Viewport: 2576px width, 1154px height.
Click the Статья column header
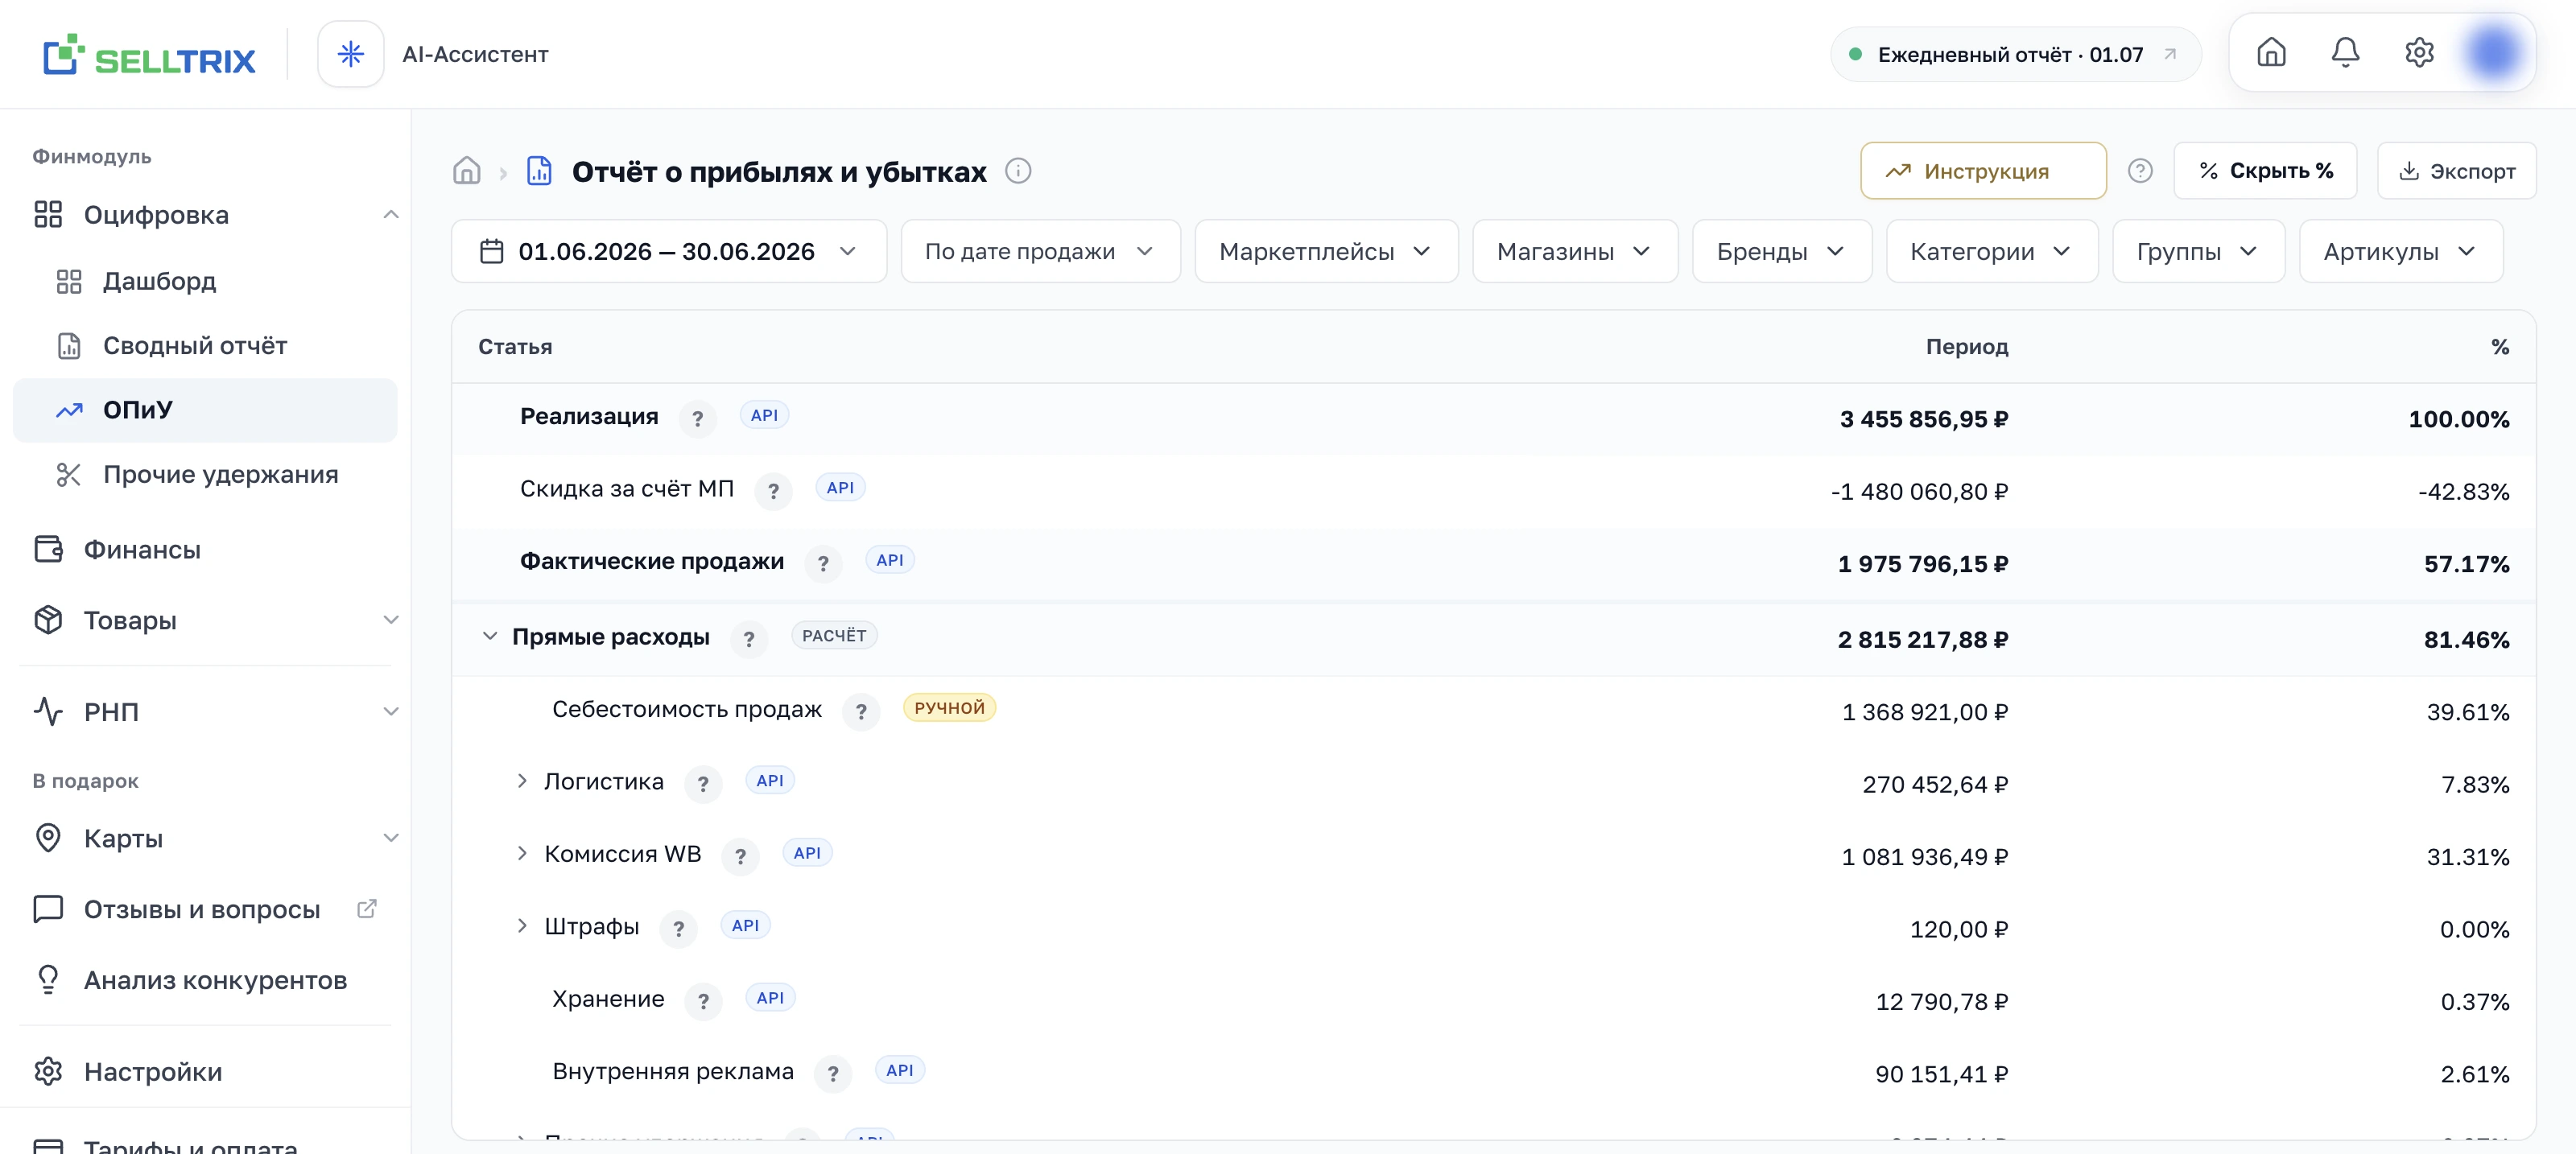coord(515,346)
